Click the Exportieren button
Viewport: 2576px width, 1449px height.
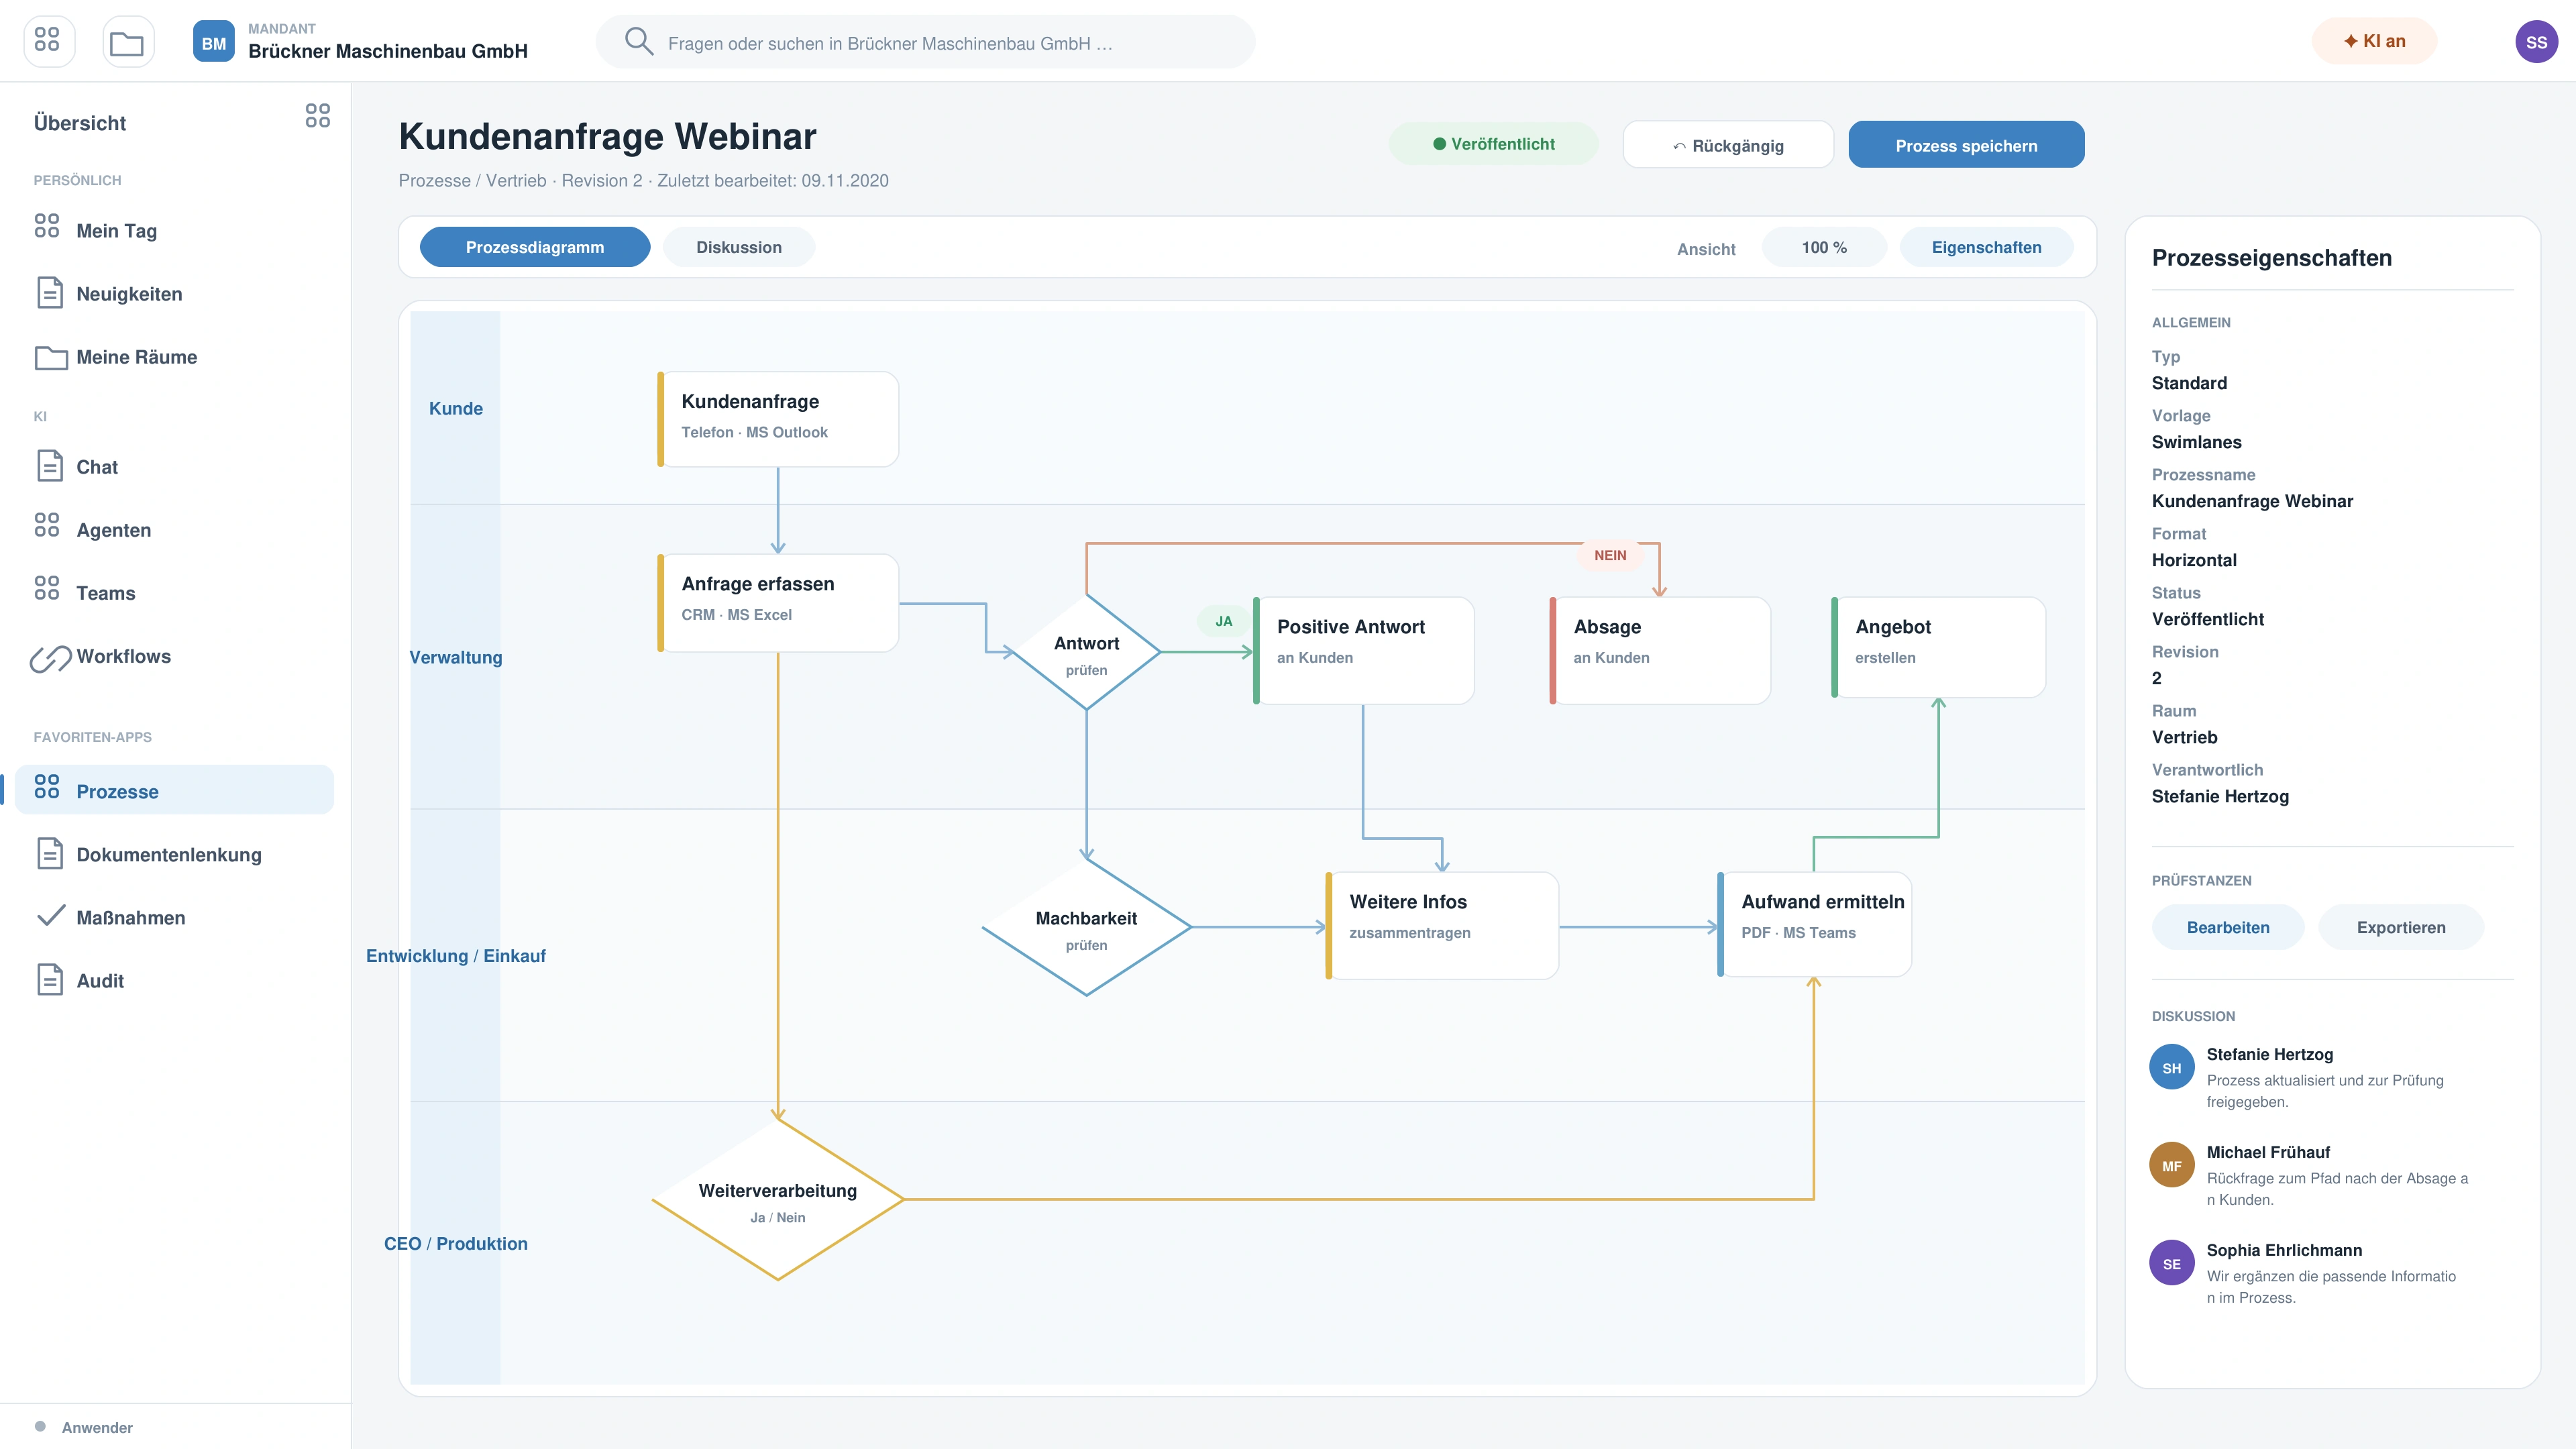pyautogui.click(x=2401, y=927)
